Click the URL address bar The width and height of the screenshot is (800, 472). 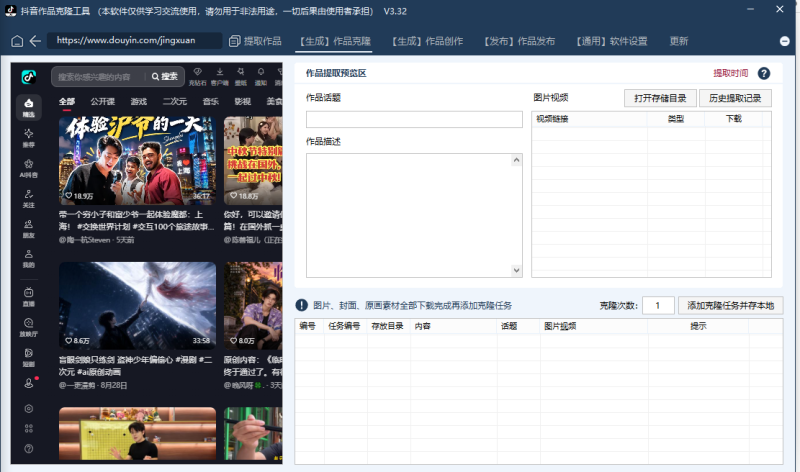(x=135, y=40)
